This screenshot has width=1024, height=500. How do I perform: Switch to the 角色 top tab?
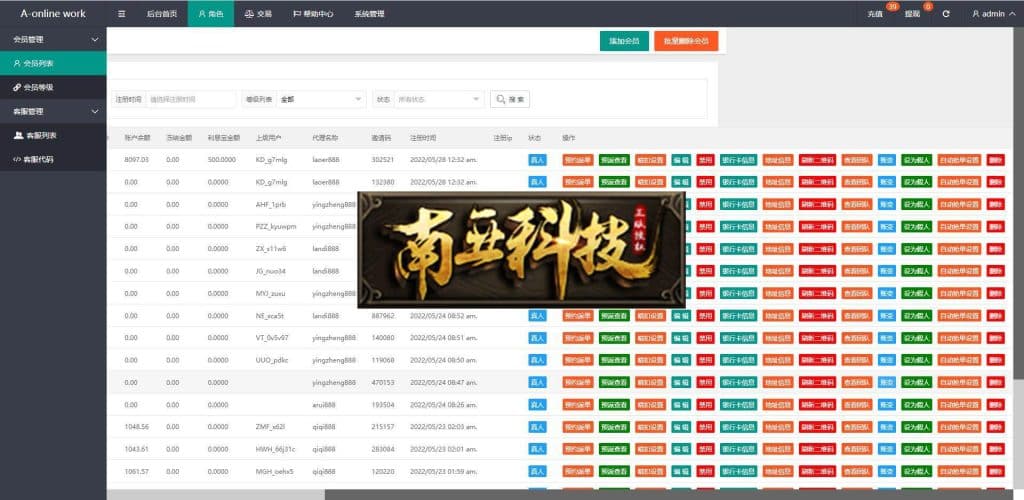coord(211,14)
